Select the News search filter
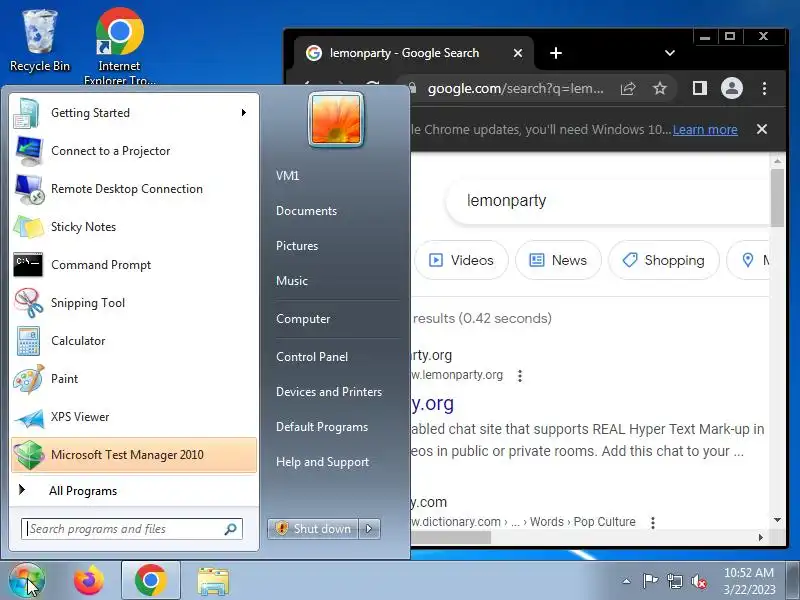This screenshot has height=600, width=800. (558, 260)
